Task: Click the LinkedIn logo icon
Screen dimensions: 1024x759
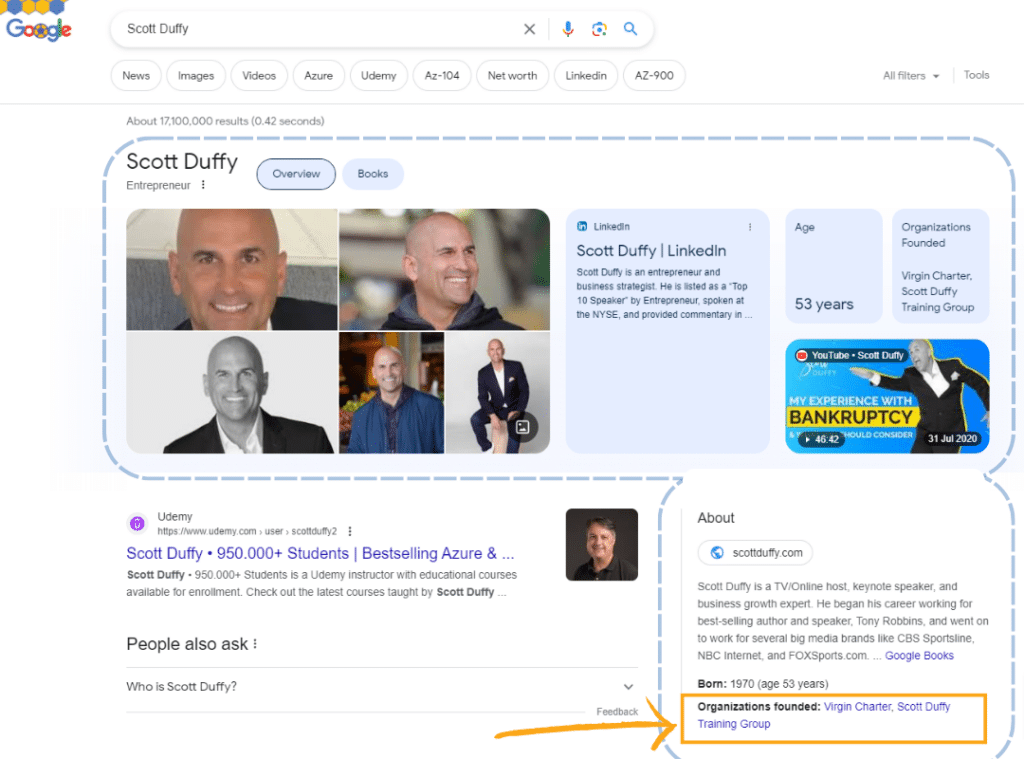Action: click(x=582, y=227)
